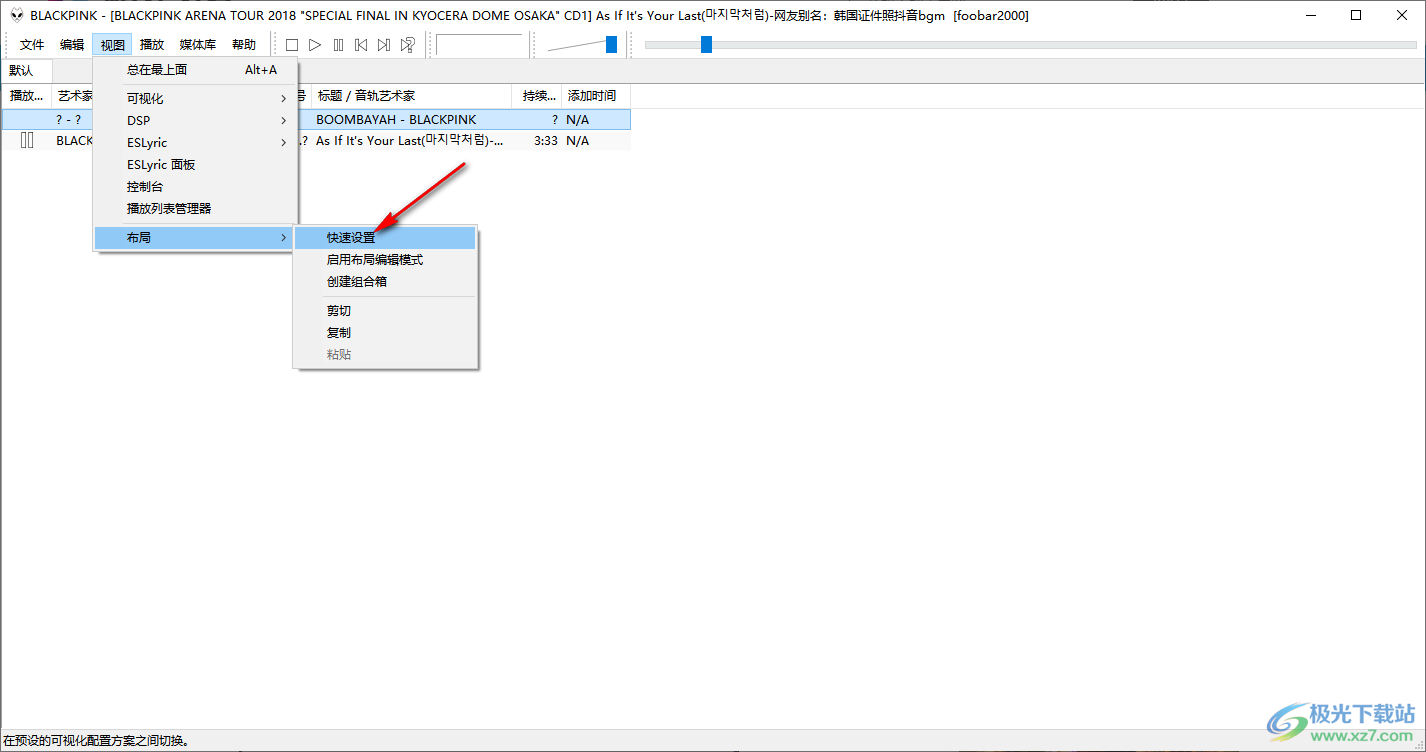The height and width of the screenshot is (752, 1426).
Task: Toggle 总在最上面 in the menu
Action: (x=196, y=70)
